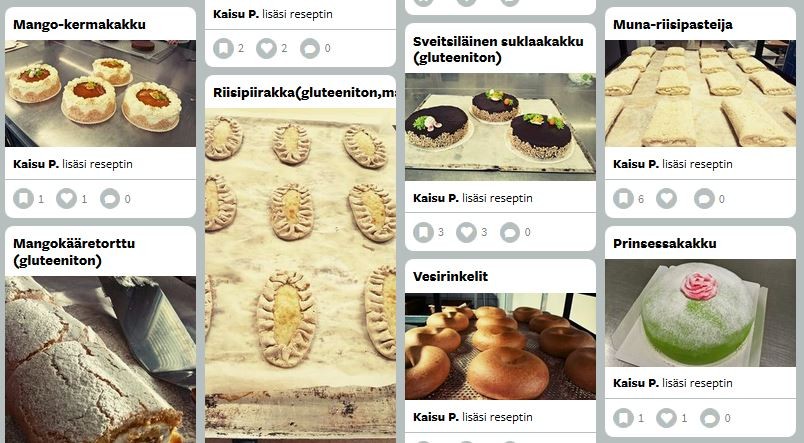This screenshot has width=804, height=443.
Task: Open the Prinsessakakku green cake photo
Action: (x=700, y=313)
